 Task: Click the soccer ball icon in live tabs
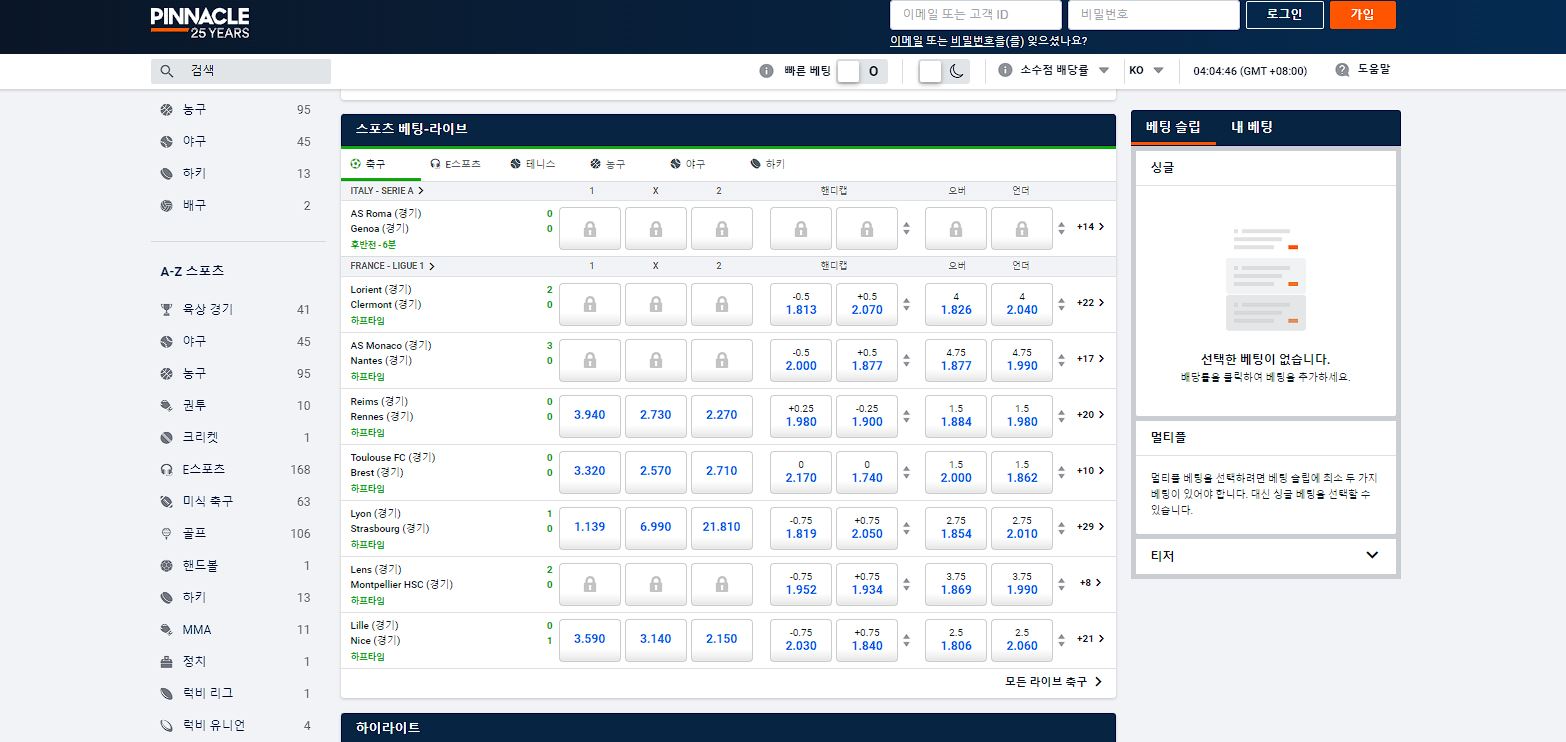click(356, 164)
